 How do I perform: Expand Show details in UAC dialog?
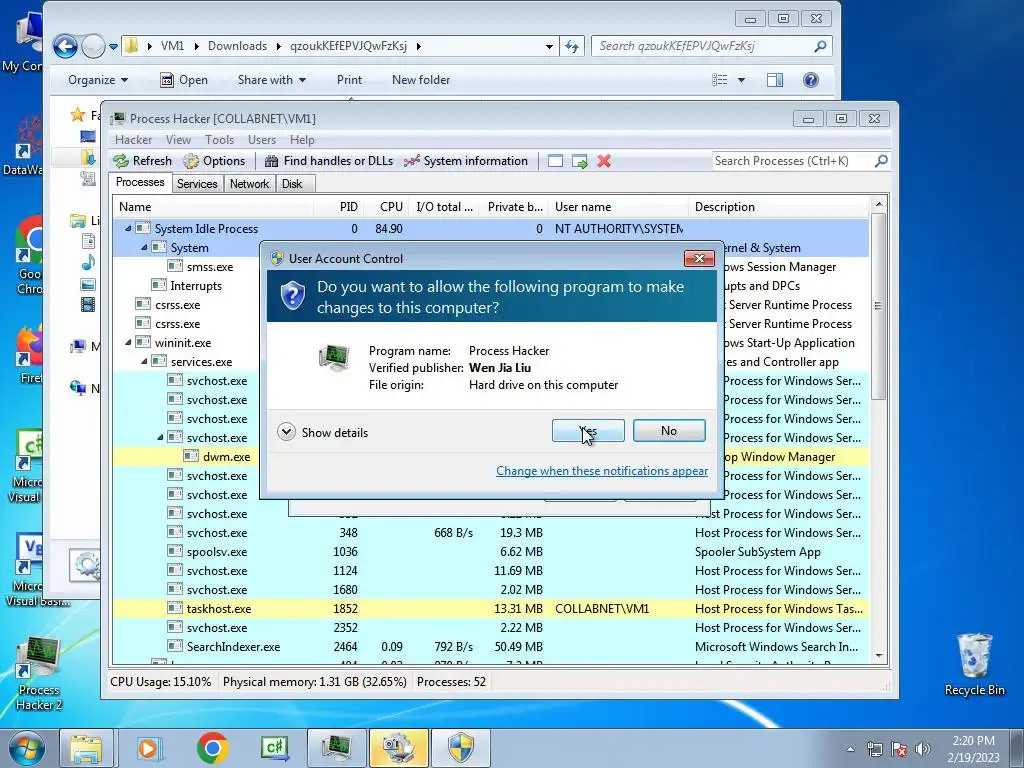[x=323, y=432]
